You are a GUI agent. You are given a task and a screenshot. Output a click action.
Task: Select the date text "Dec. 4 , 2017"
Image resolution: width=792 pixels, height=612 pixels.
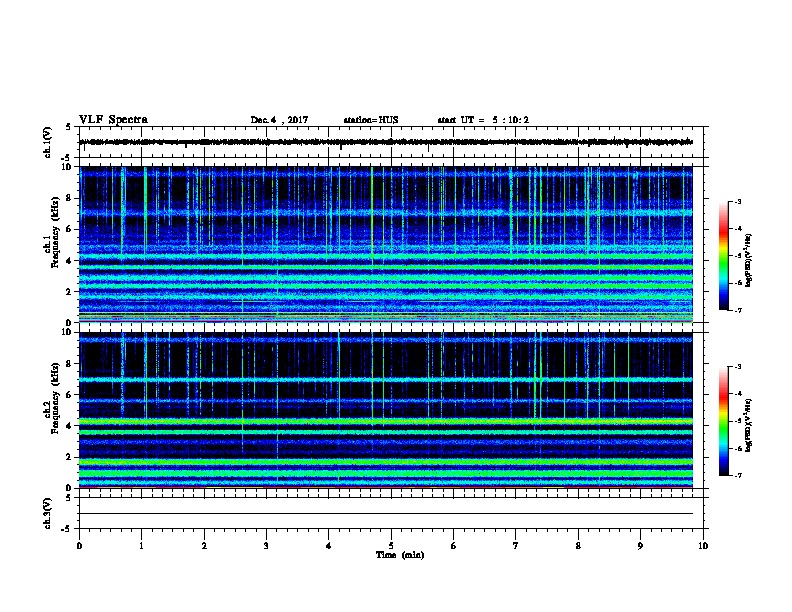pos(279,120)
